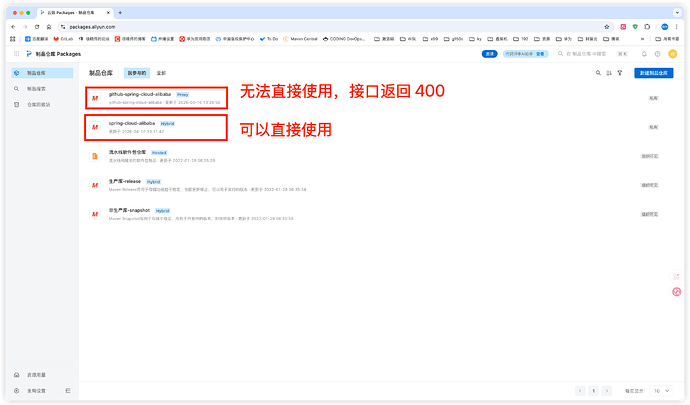Click the orange file icon of the Hosted repository
690x405 pixels.
coord(95,156)
